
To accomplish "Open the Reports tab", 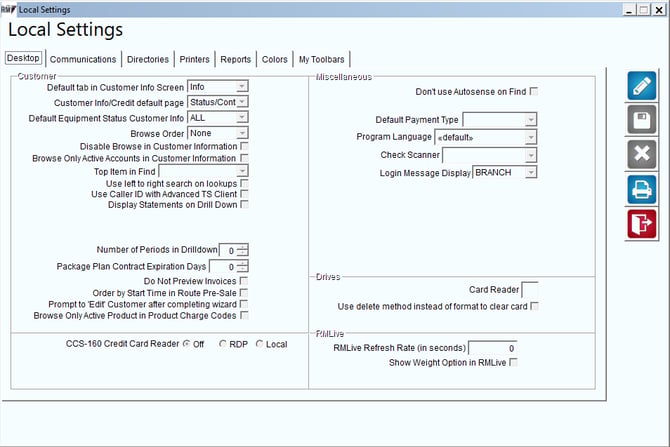I will [x=235, y=59].
